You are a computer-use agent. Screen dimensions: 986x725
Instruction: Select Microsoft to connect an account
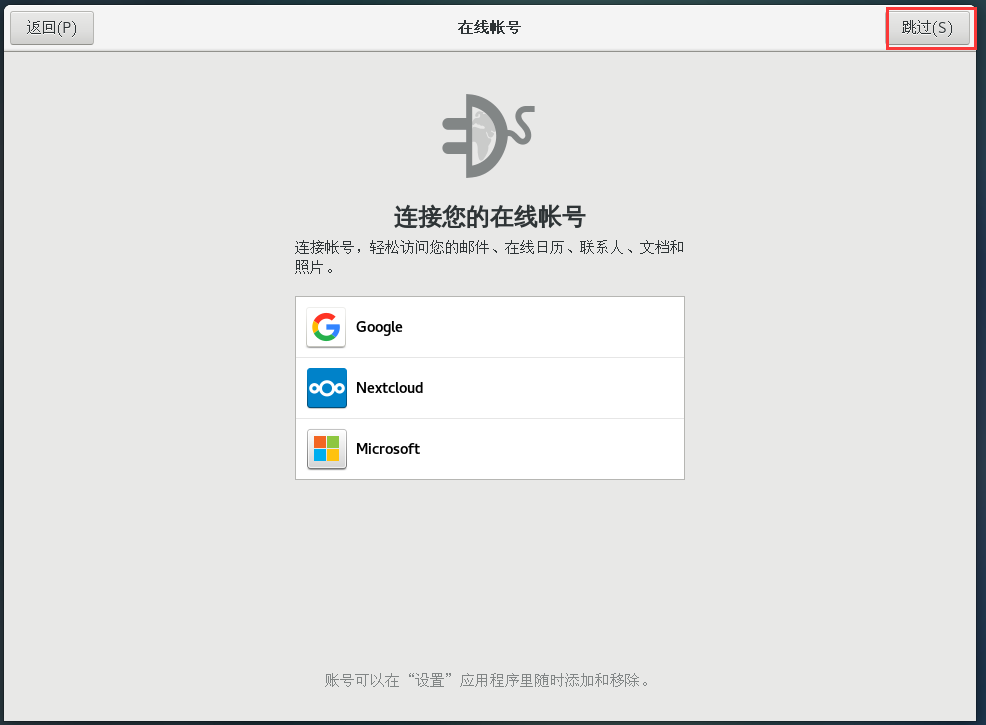click(489, 448)
